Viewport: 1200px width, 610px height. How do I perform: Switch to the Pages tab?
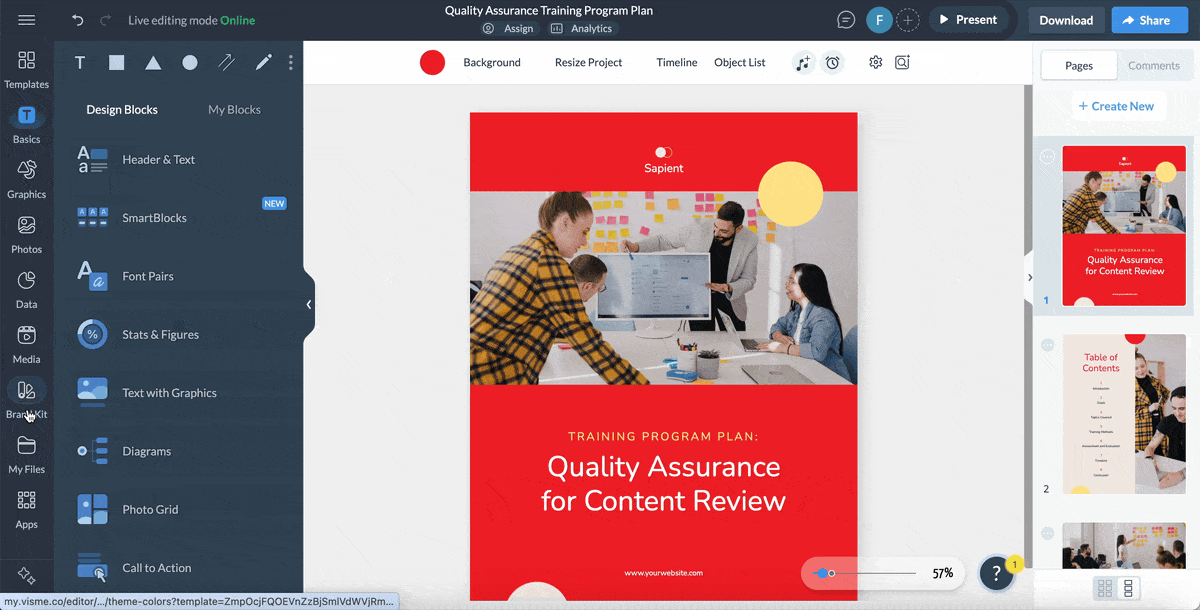(x=1079, y=66)
